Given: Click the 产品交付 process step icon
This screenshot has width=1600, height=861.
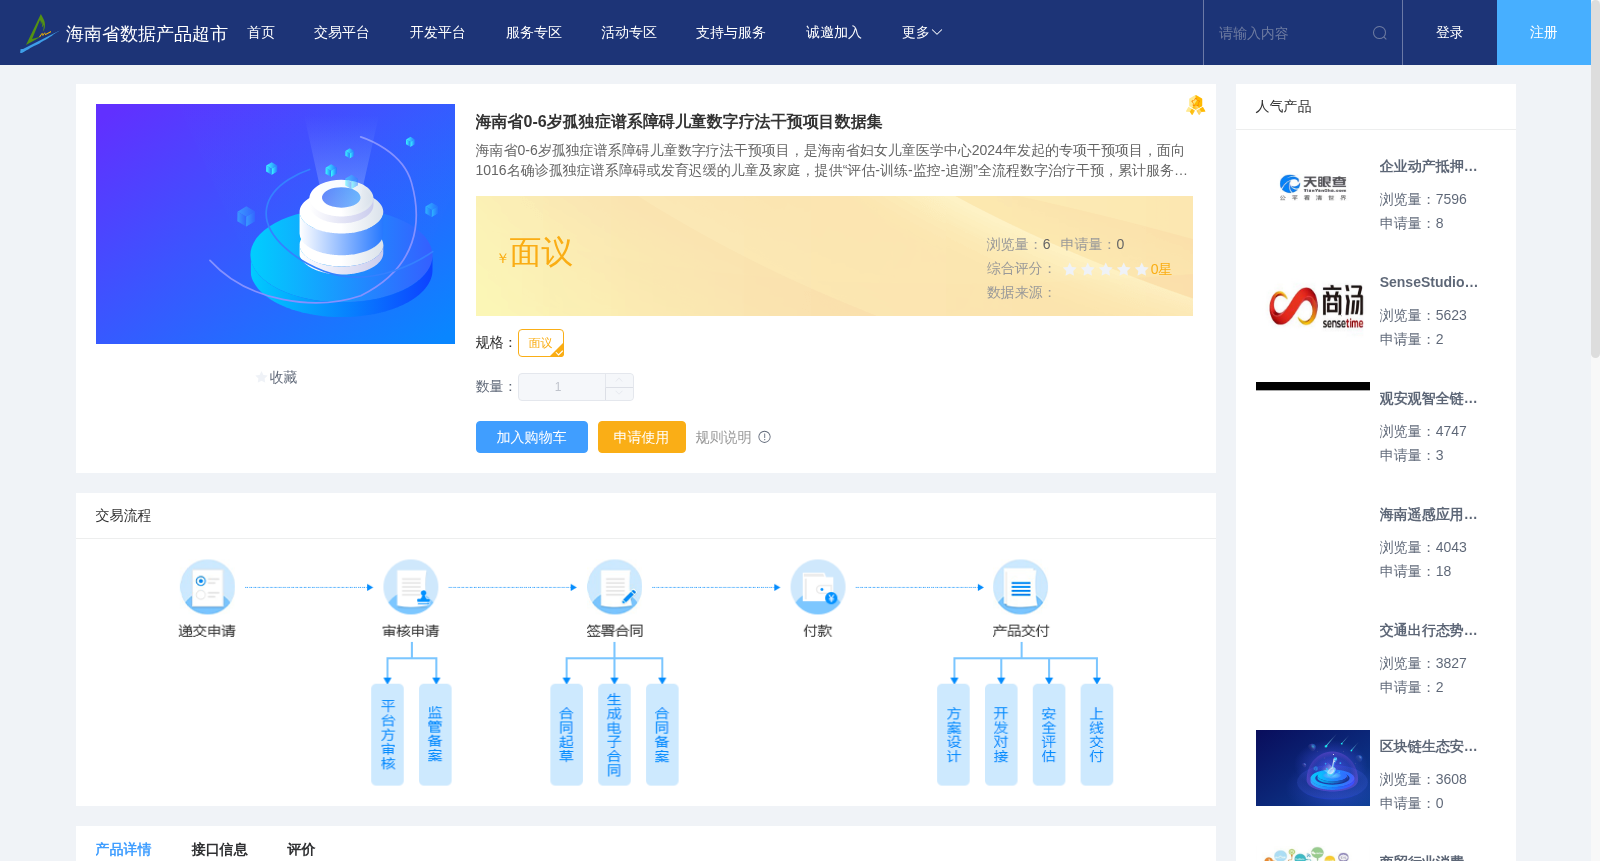Looking at the screenshot, I should tap(1021, 587).
